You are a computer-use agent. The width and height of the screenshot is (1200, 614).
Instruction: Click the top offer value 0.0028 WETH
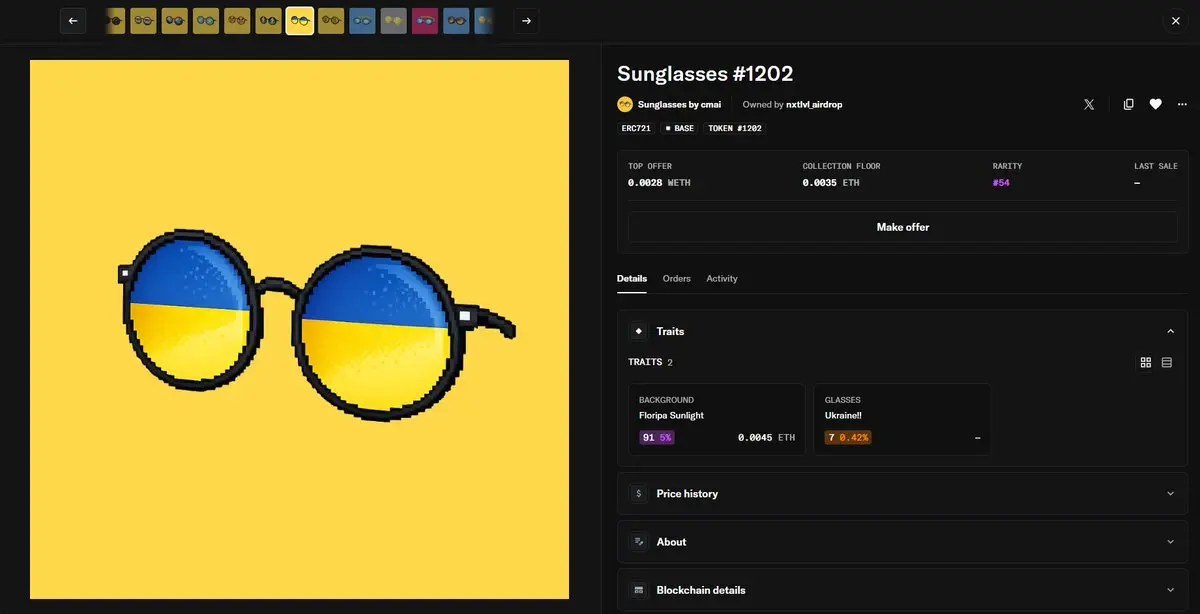(x=659, y=183)
